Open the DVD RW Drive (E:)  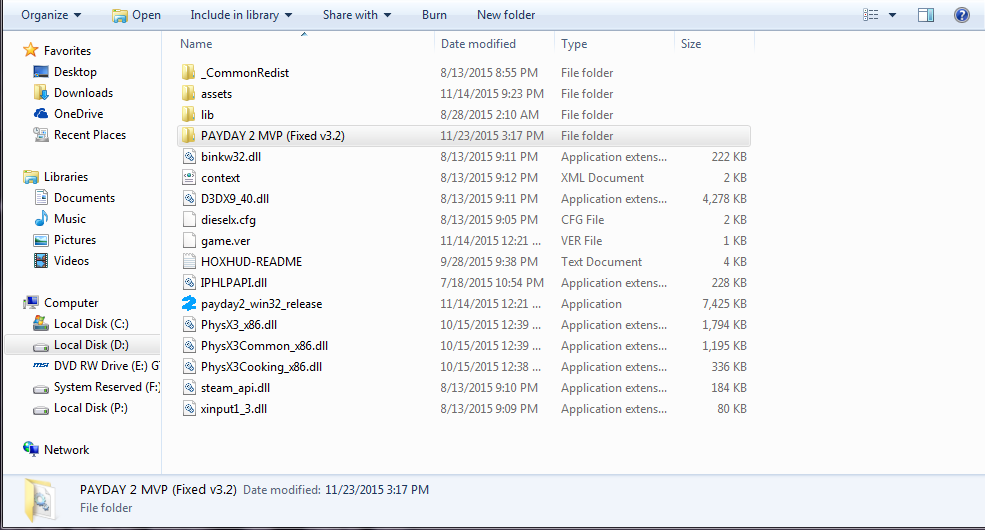pos(95,366)
